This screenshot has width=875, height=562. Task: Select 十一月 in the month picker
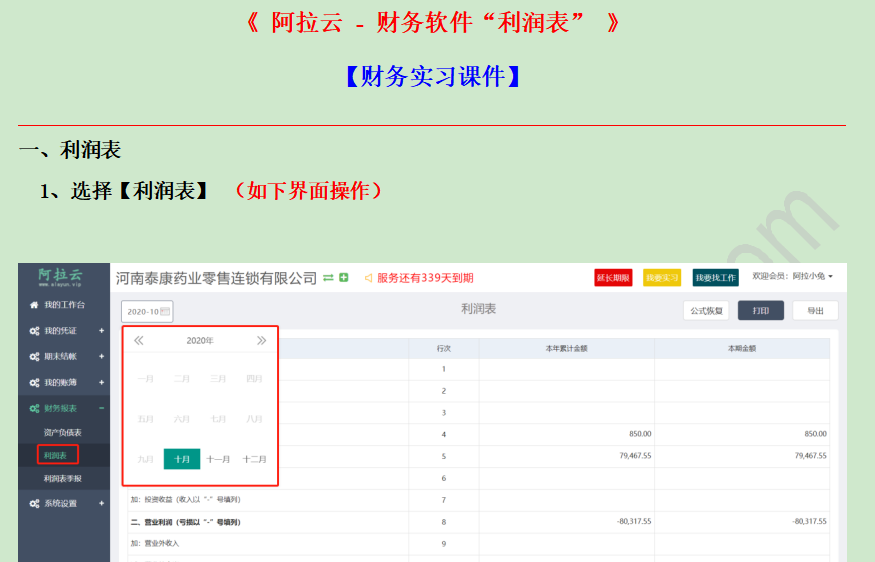click(x=218, y=459)
